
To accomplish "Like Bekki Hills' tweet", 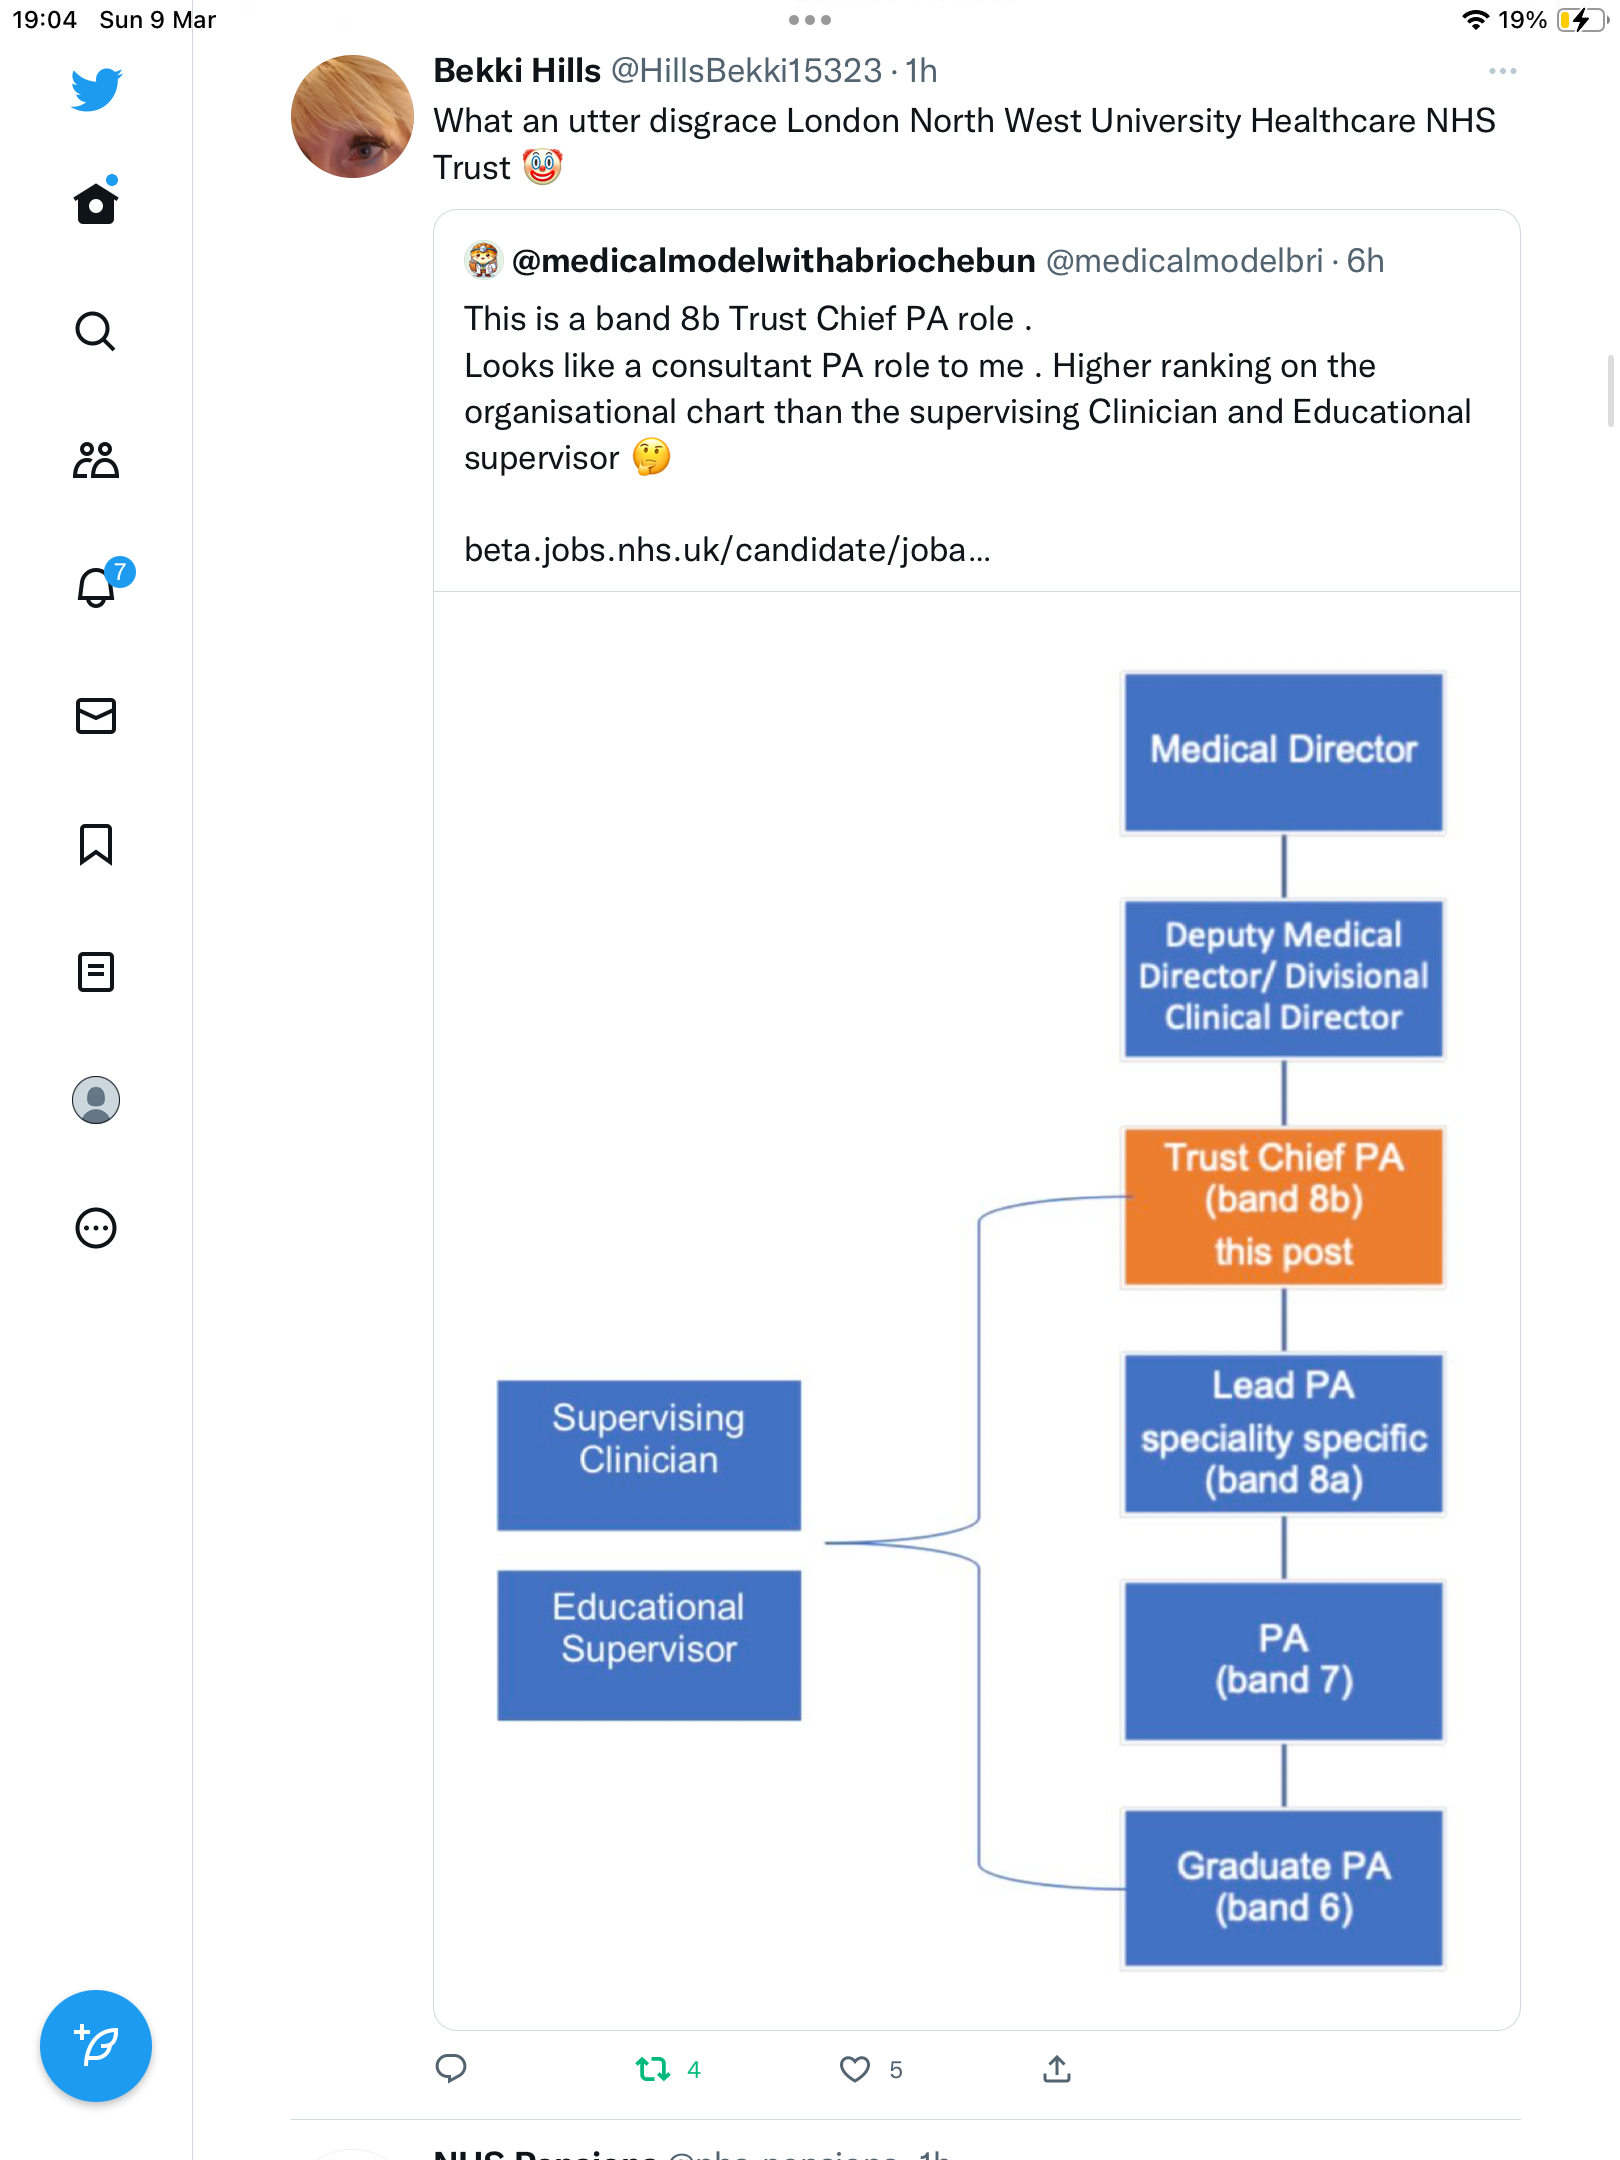I will click(x=855, y=2069).
